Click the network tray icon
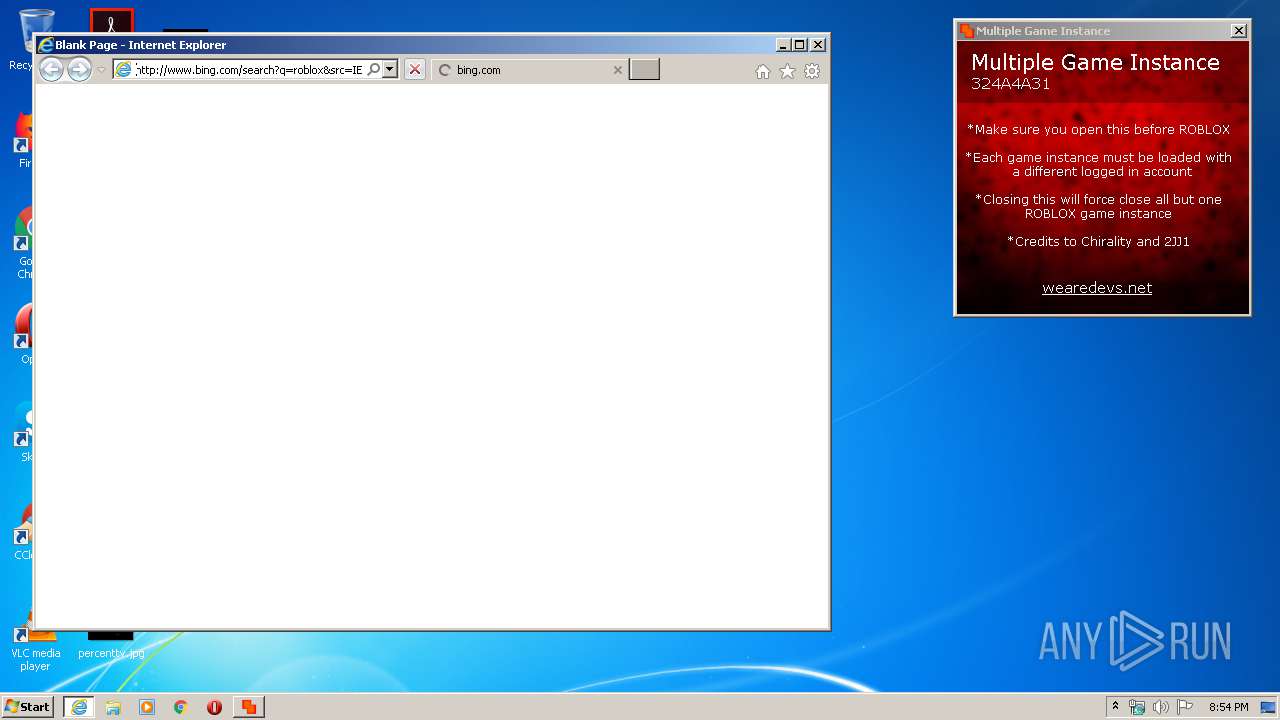Viewport: 1280px width, 720px height. coord(1137,707)
